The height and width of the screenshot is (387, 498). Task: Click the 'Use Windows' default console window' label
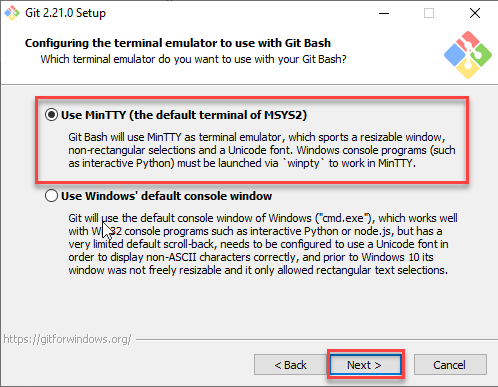pos(166,196)
